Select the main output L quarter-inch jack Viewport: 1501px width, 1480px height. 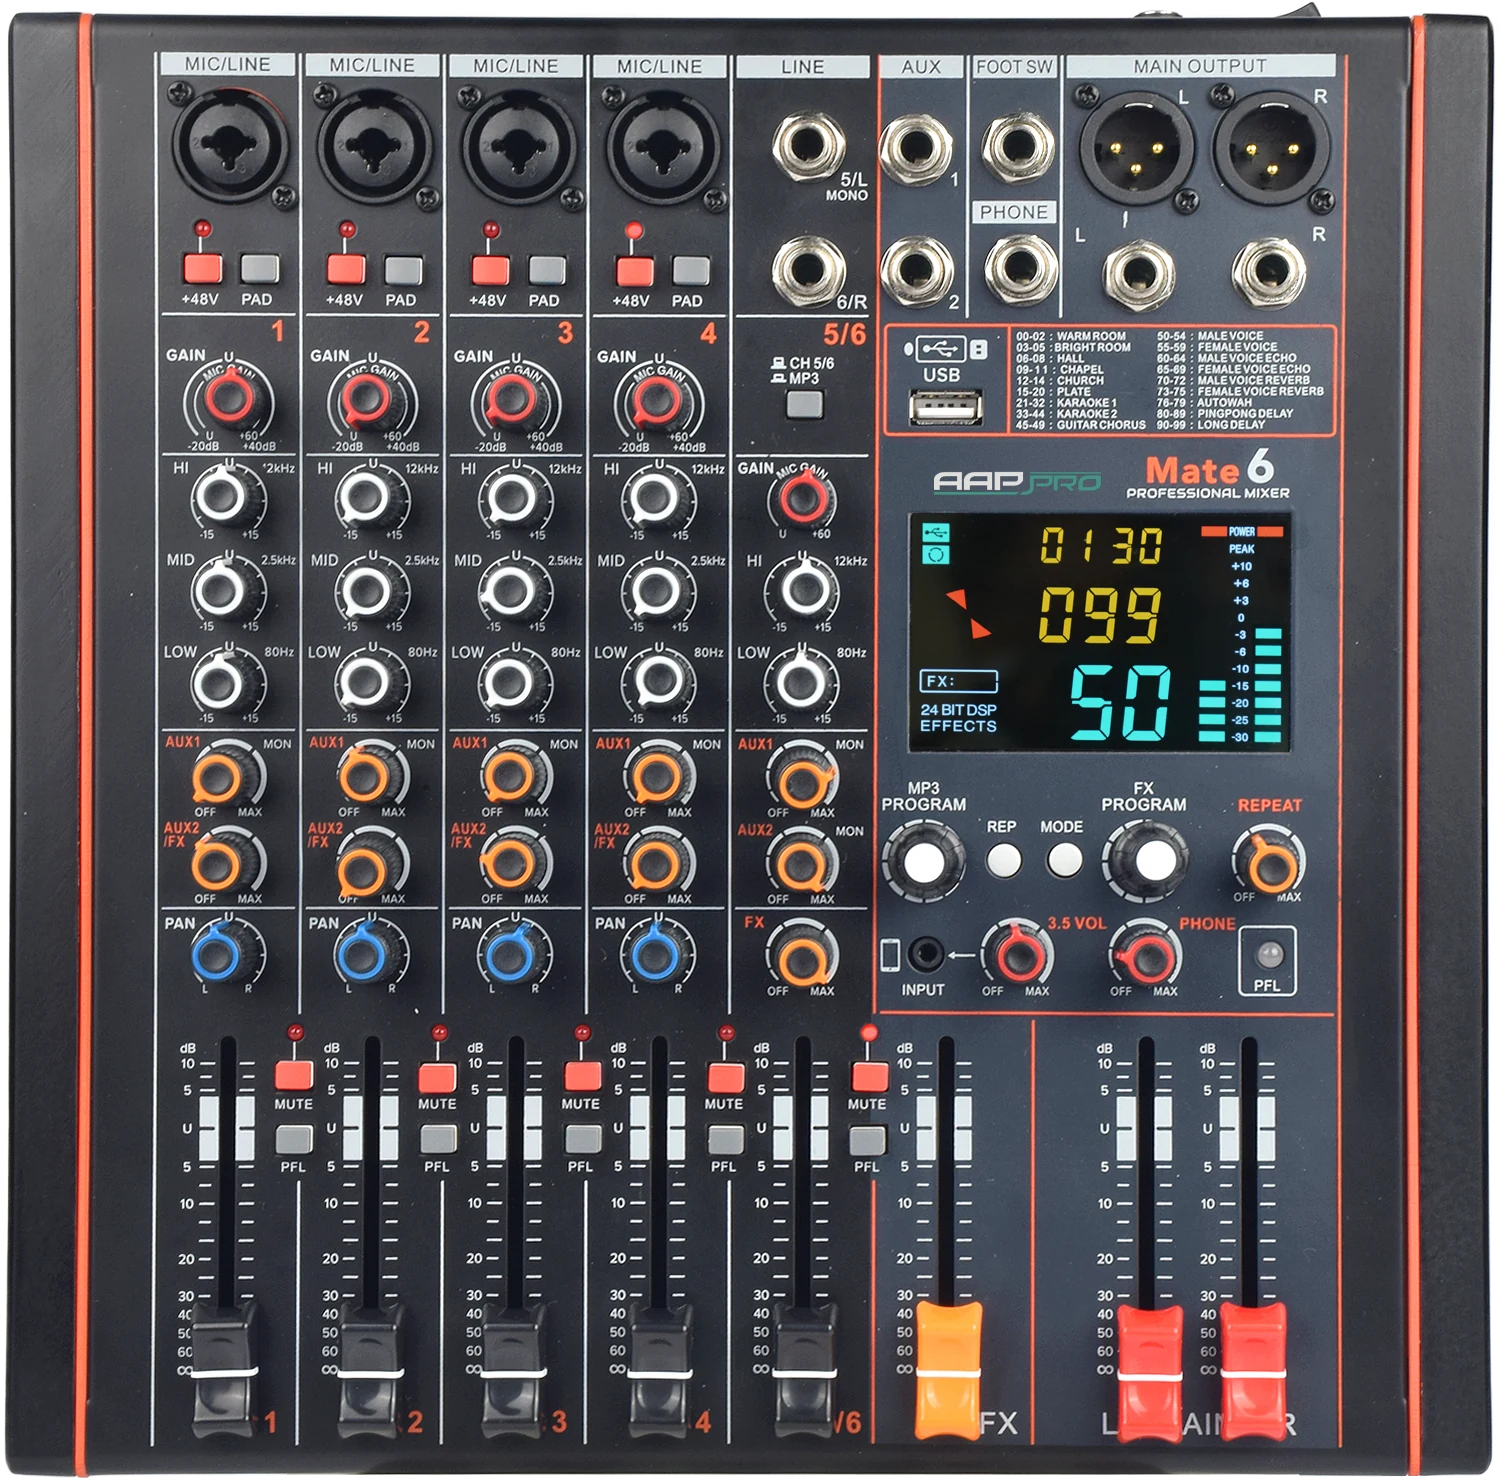click(x=1138, y=274)
